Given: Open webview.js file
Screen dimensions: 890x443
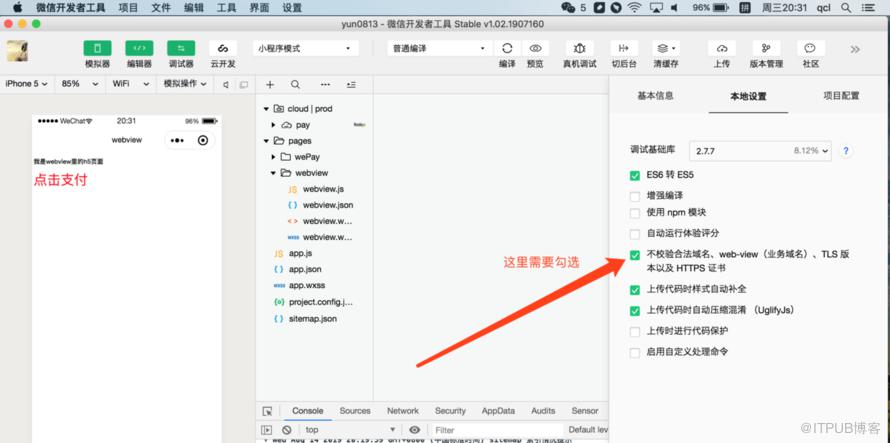Looking at the screenshot, I should point(323,189).
